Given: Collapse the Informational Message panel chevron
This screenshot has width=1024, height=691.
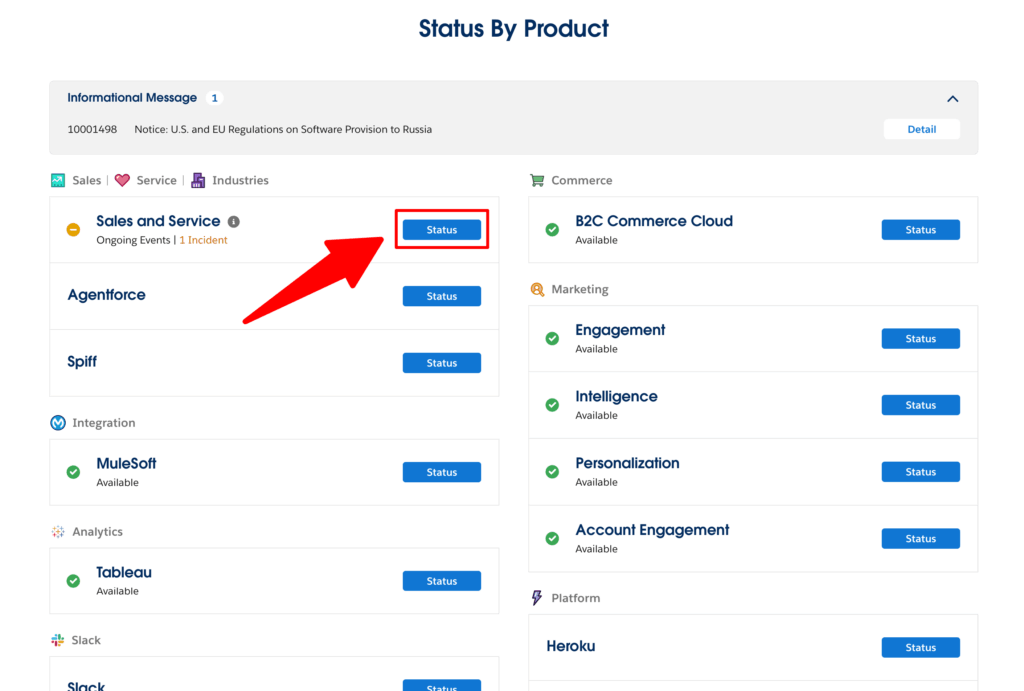Looking at the screenshot, I should 952,99.
